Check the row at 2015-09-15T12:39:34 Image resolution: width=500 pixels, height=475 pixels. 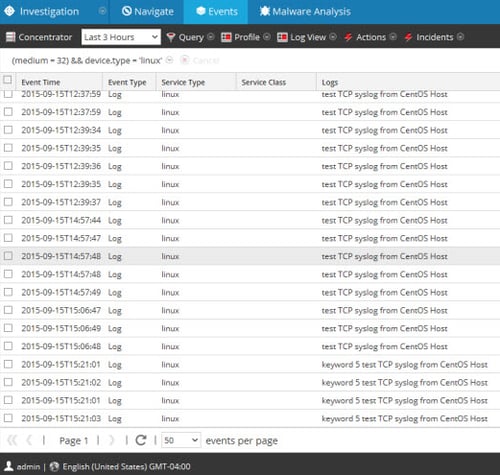tap(8, 130)
